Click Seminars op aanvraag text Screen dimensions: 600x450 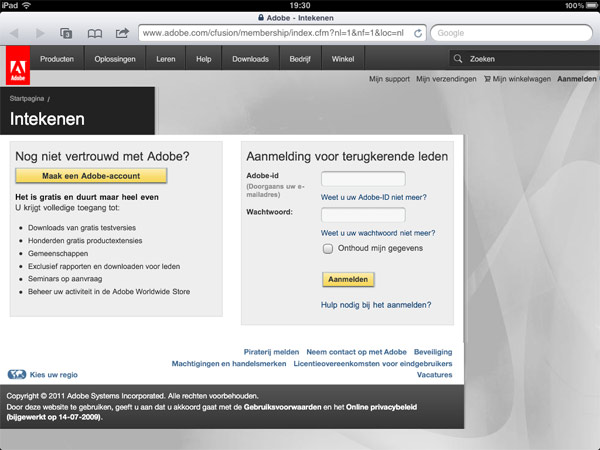tap(65, 279)
